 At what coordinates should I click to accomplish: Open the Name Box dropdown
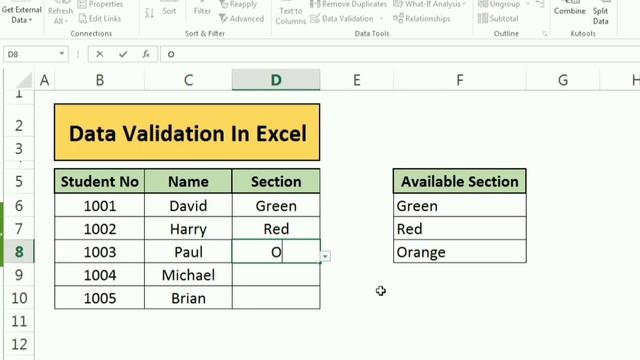(62, 54)
